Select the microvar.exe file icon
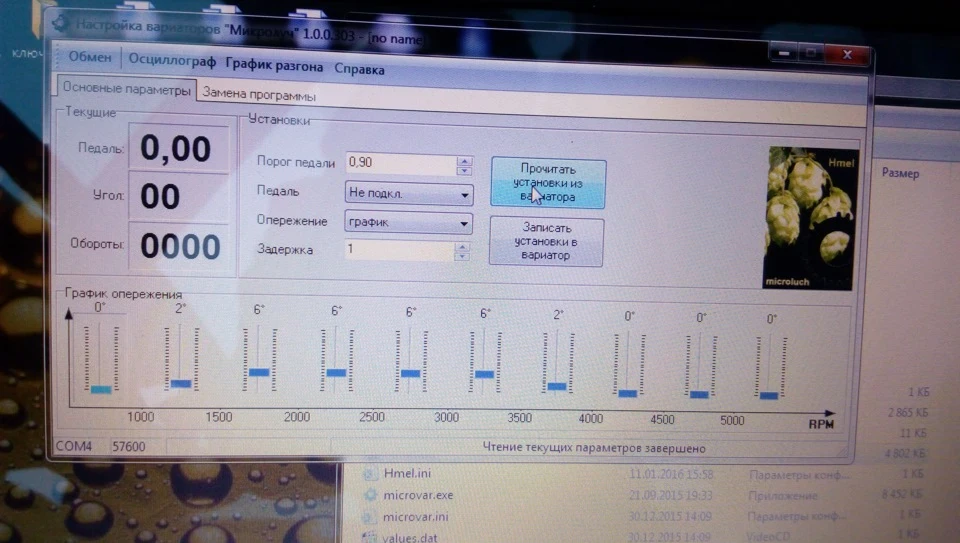 (x=370, y=495)
